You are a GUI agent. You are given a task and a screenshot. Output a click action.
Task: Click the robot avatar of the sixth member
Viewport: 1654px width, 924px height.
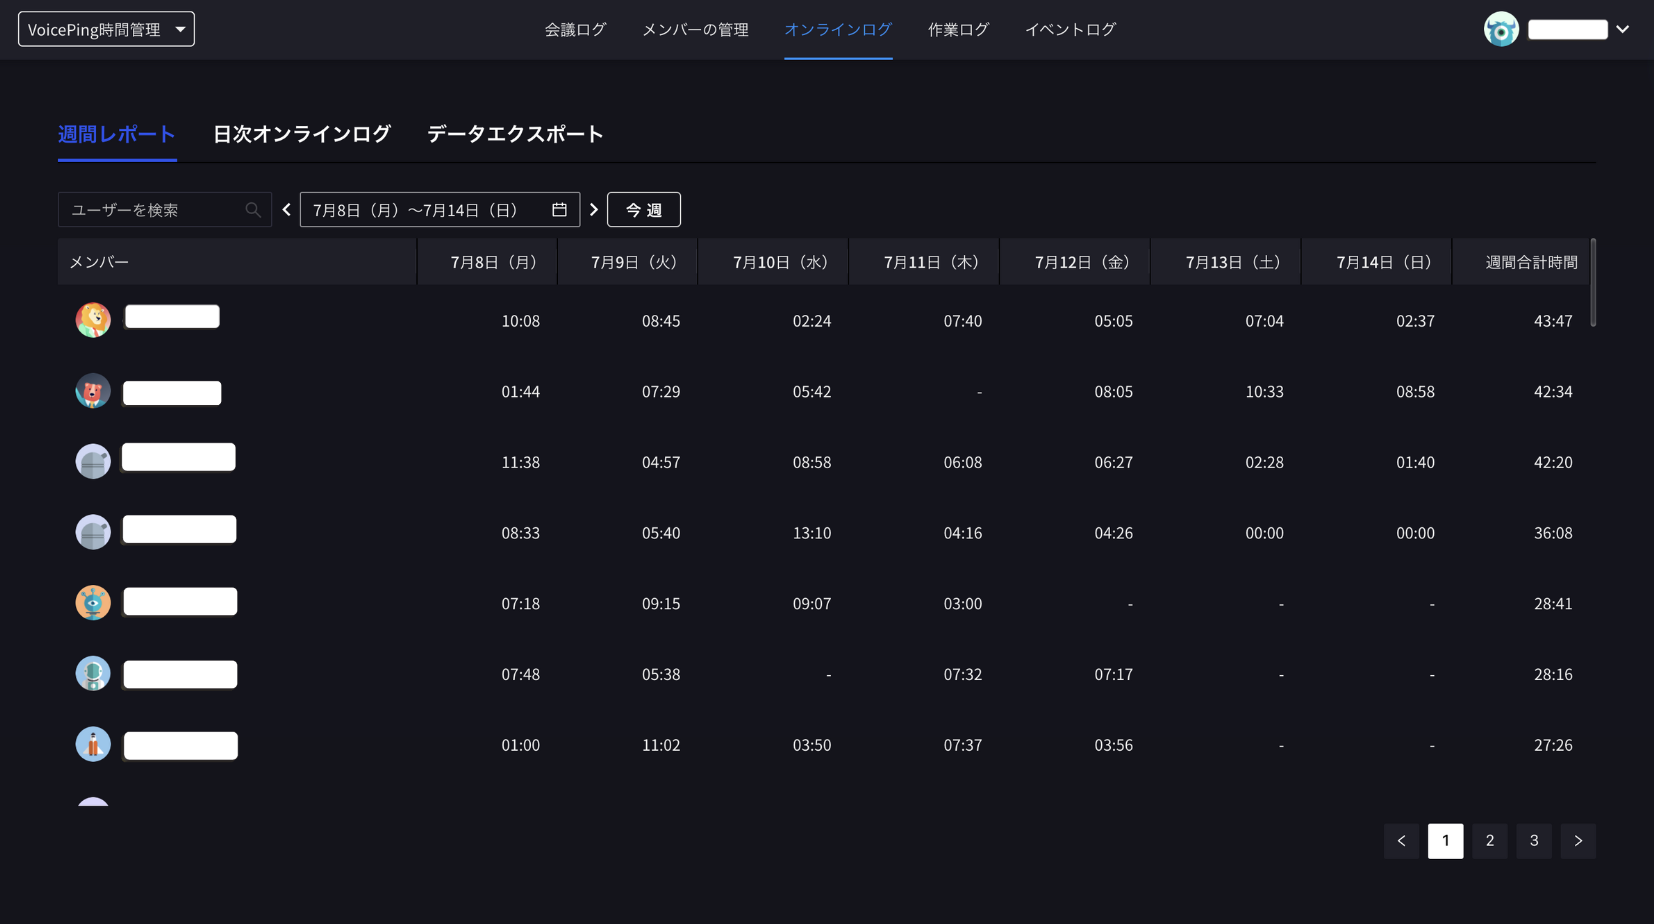point(93,673)
